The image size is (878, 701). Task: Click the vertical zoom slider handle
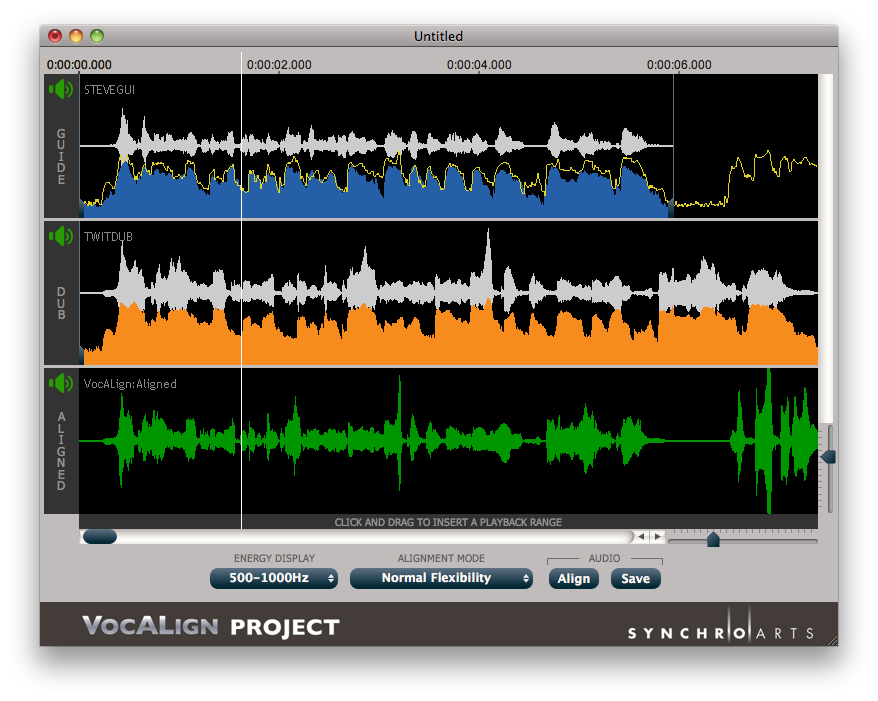(x=828, y=457)
